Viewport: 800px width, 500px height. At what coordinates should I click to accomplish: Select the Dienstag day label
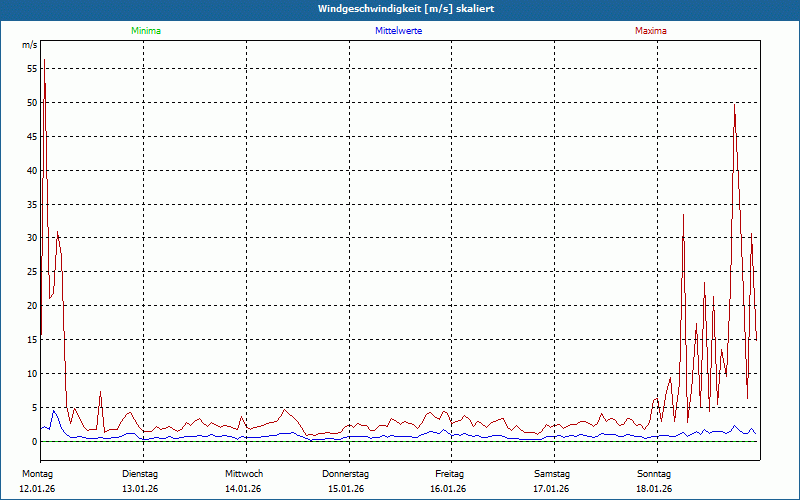pyautogui.click(x=140, y=473)
